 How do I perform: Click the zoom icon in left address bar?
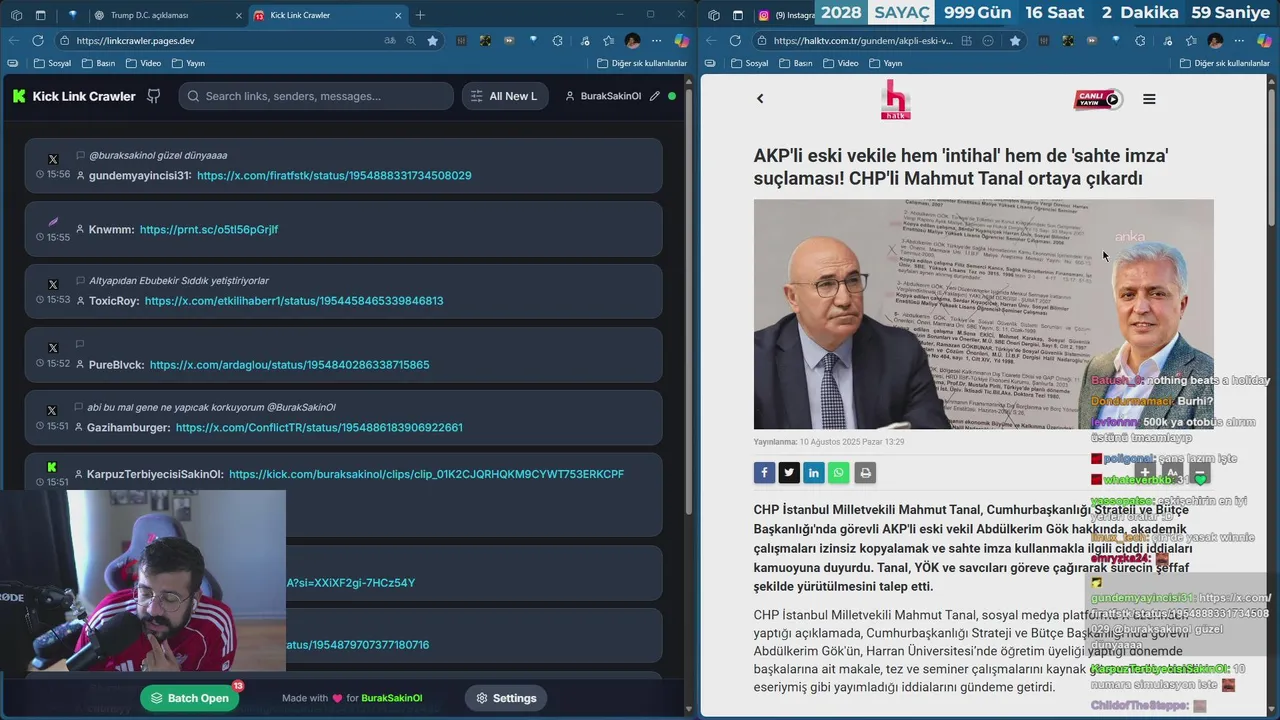pyautogui.click(x=411, y=41)
